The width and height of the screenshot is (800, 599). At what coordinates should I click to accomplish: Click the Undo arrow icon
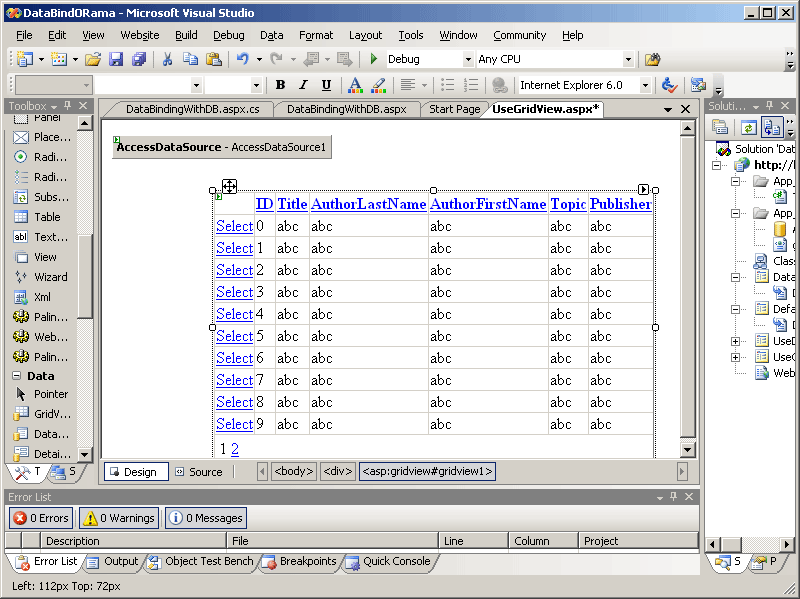tap(242, 60)
